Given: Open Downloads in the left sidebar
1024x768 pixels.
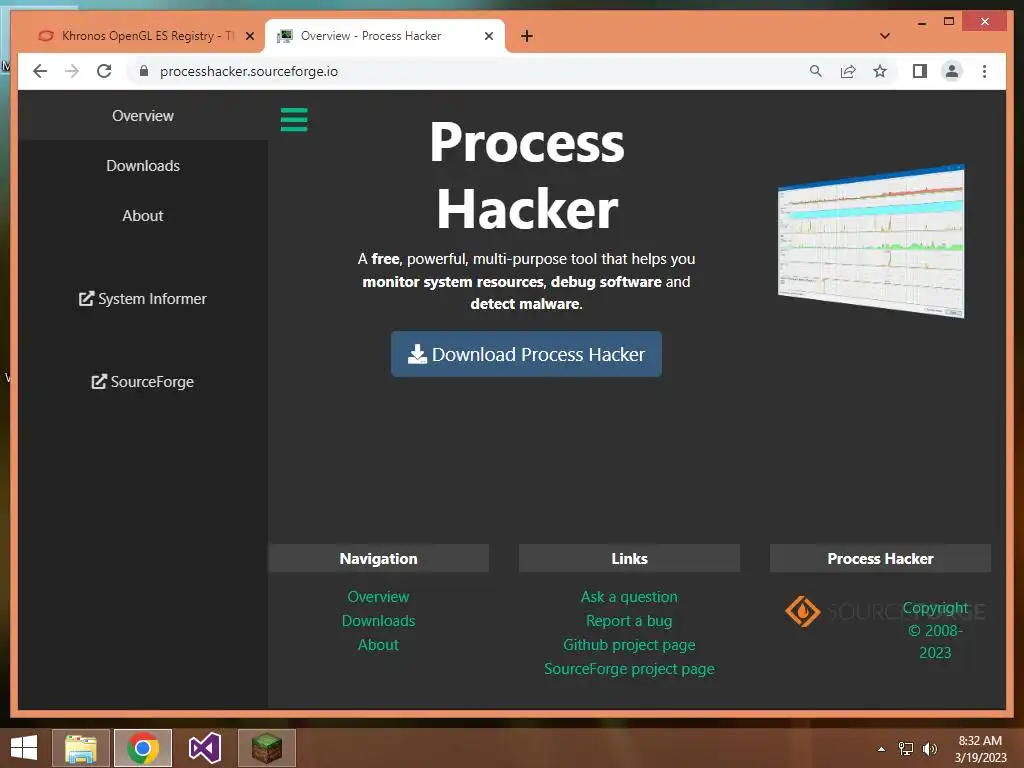Looking at the screenshot, I should click(x=143, y=166).
